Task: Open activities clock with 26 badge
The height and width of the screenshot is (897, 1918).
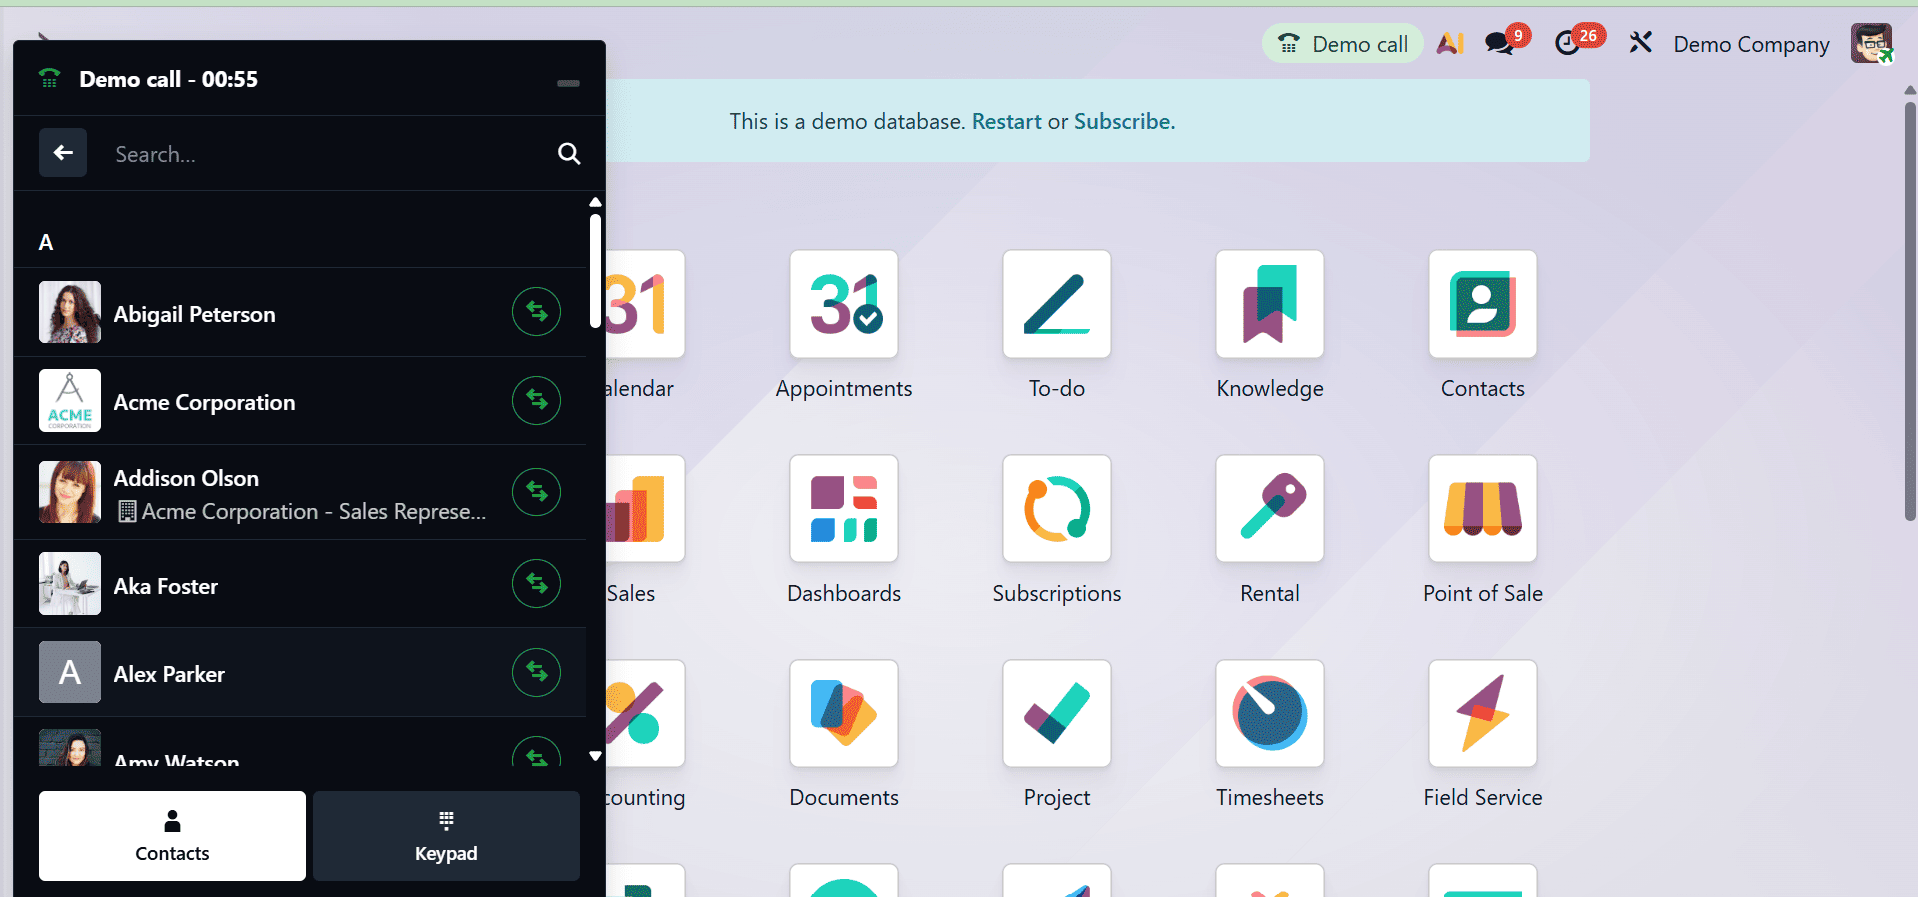Action: (x=1569, y=44)
